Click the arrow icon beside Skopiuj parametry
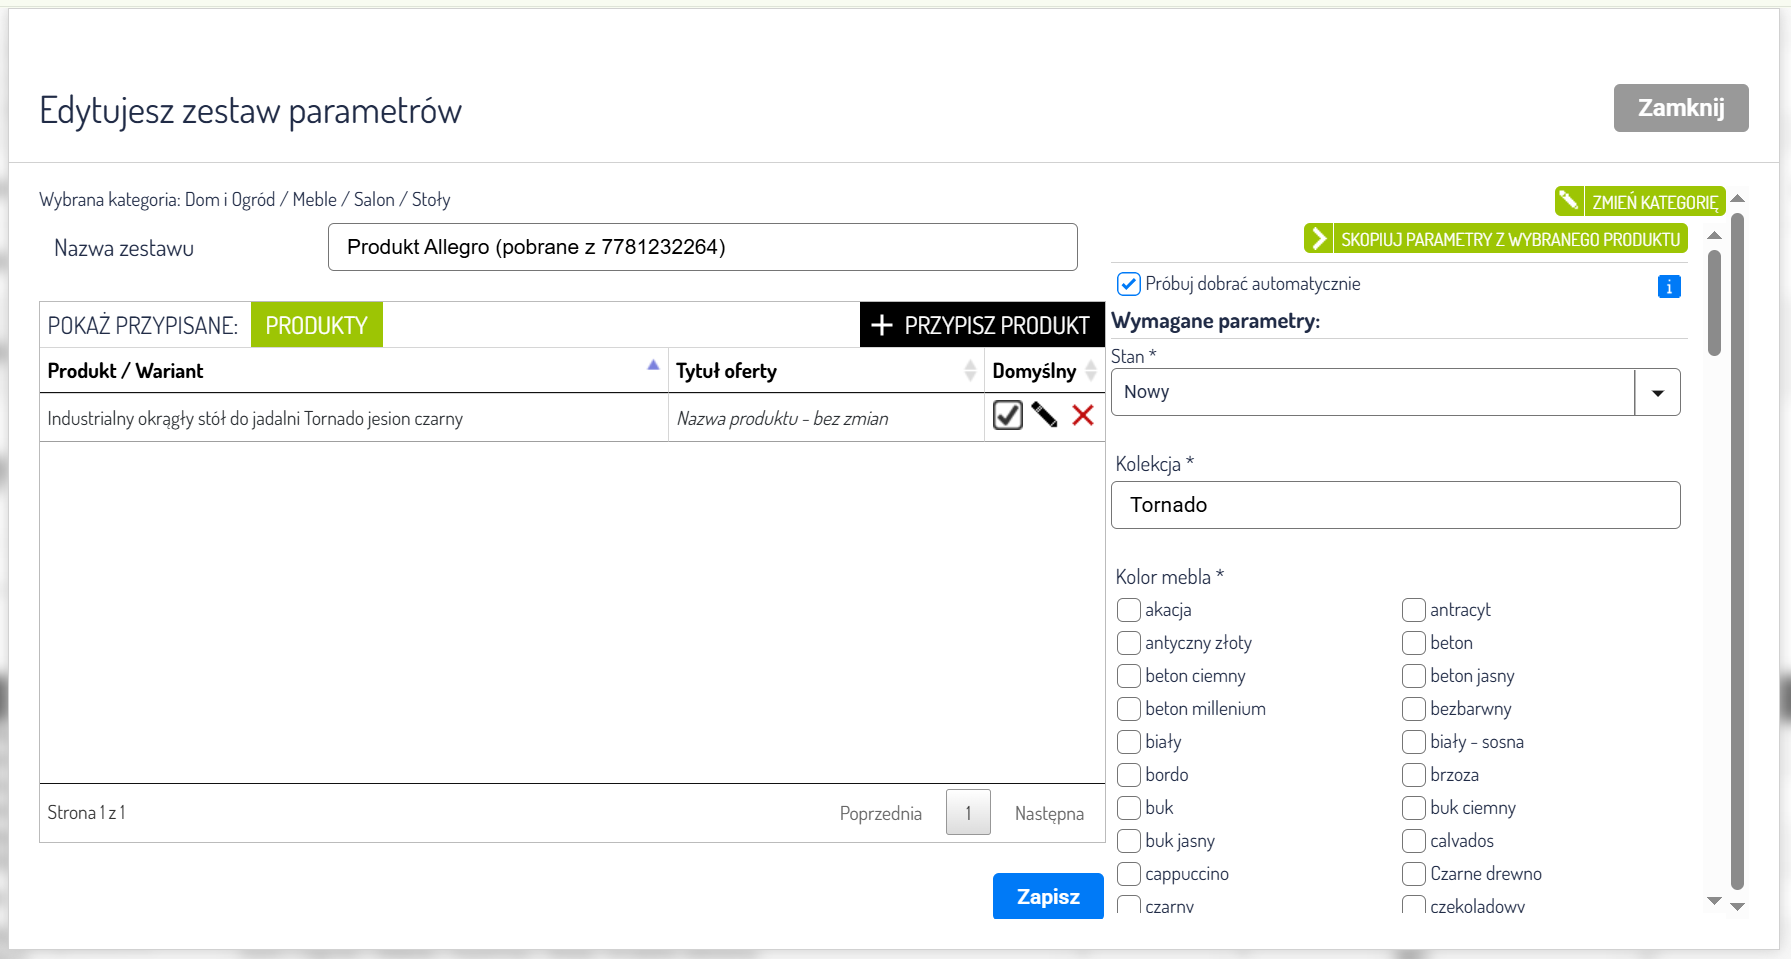The width and height of the screenshot is (1791, 959). click(1319, 239)
